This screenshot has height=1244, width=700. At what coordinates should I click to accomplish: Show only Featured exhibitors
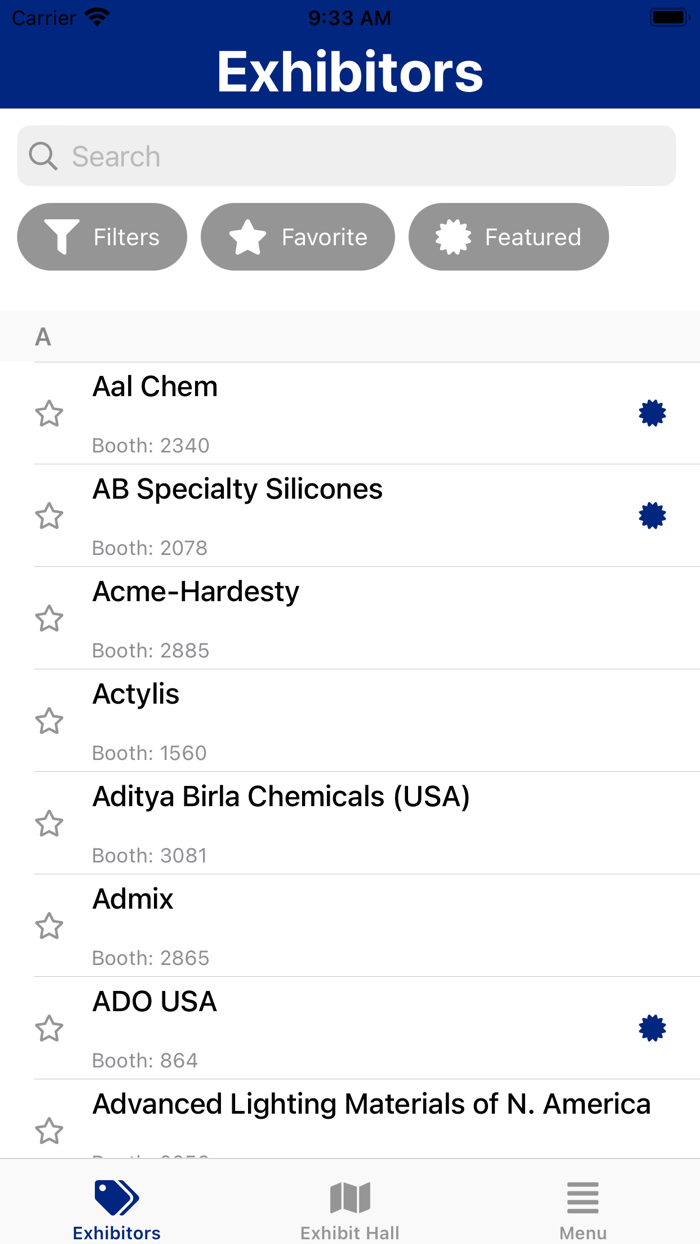pyautogui.click(x=509, y=237)
